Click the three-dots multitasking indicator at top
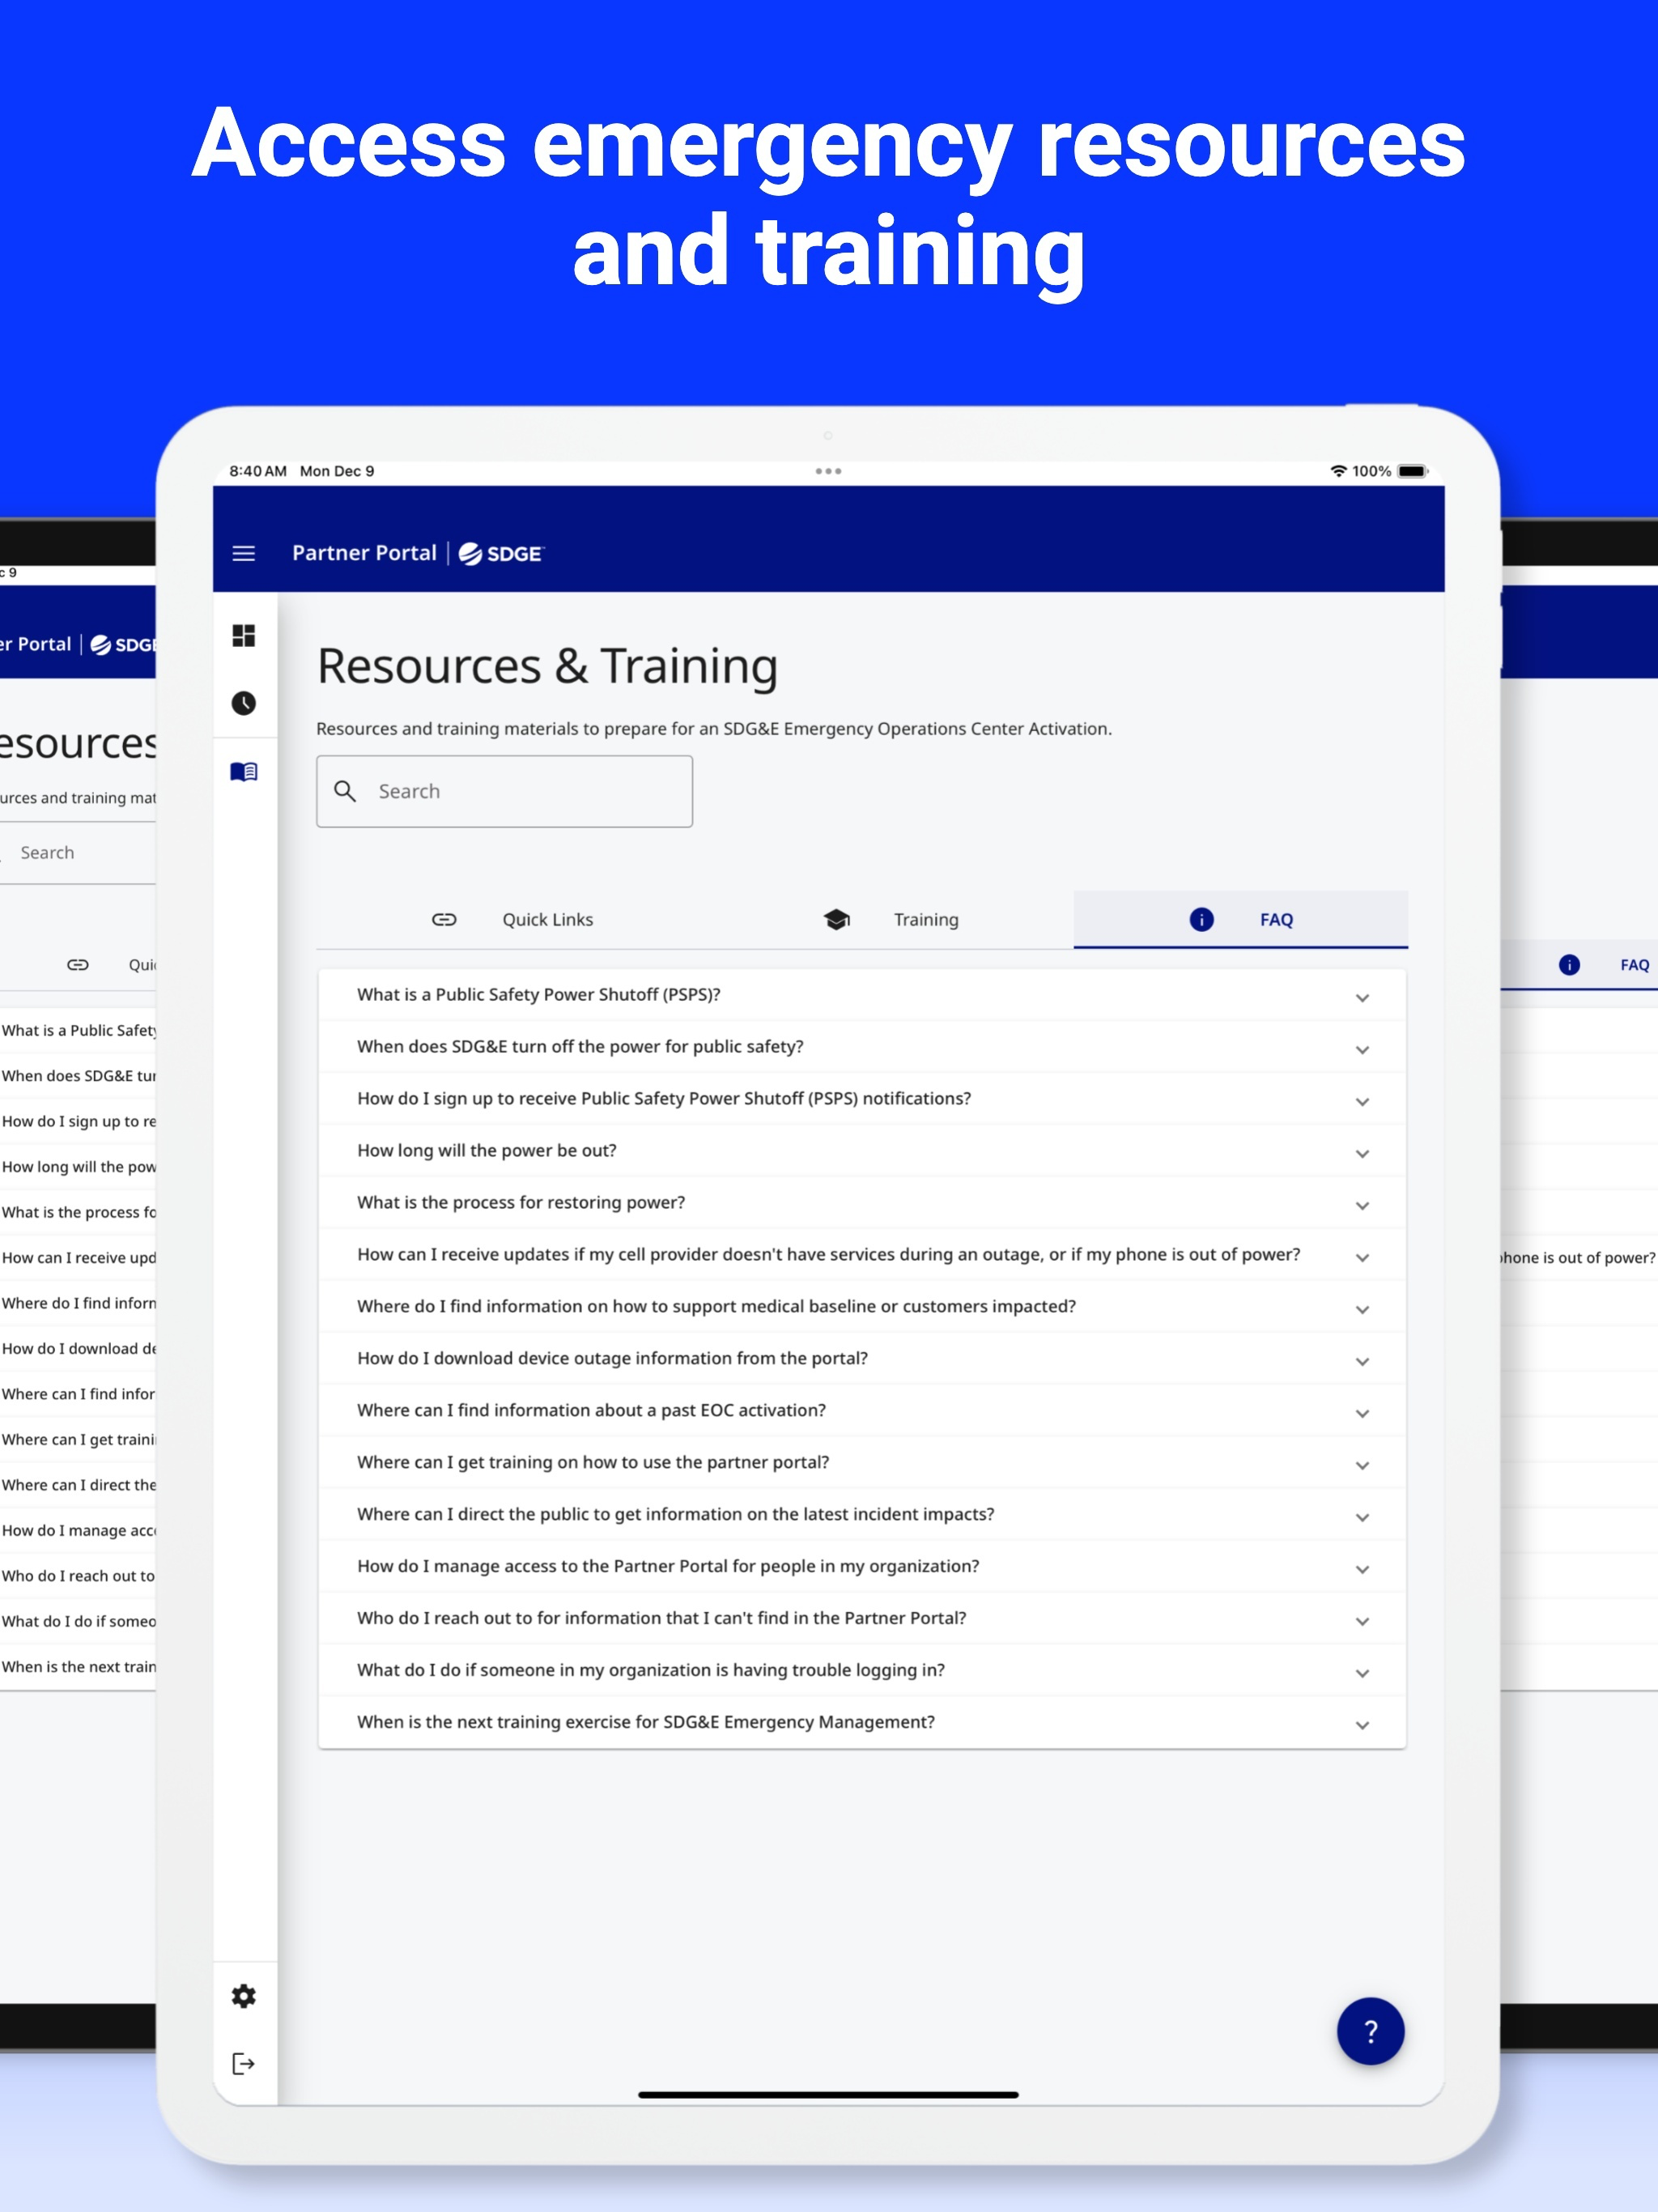Image resolution: width=1658 pixels, height=2212 pixels. pos(827,471)
